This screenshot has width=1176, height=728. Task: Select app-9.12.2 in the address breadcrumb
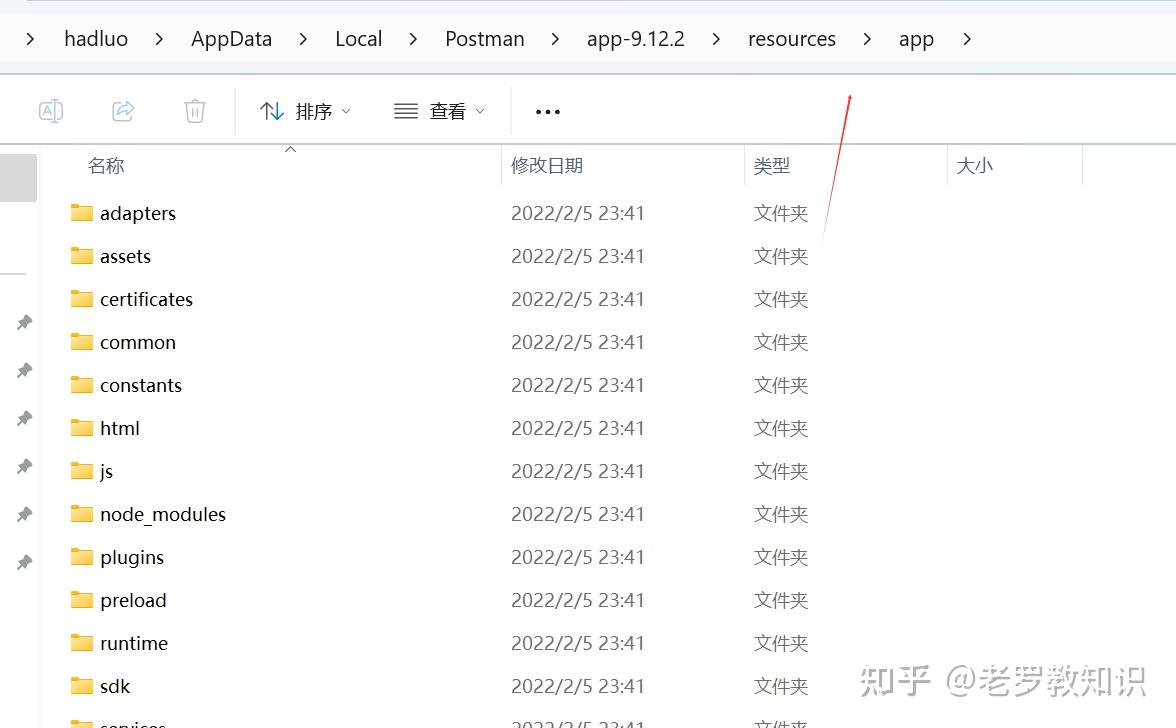(635, 39)
